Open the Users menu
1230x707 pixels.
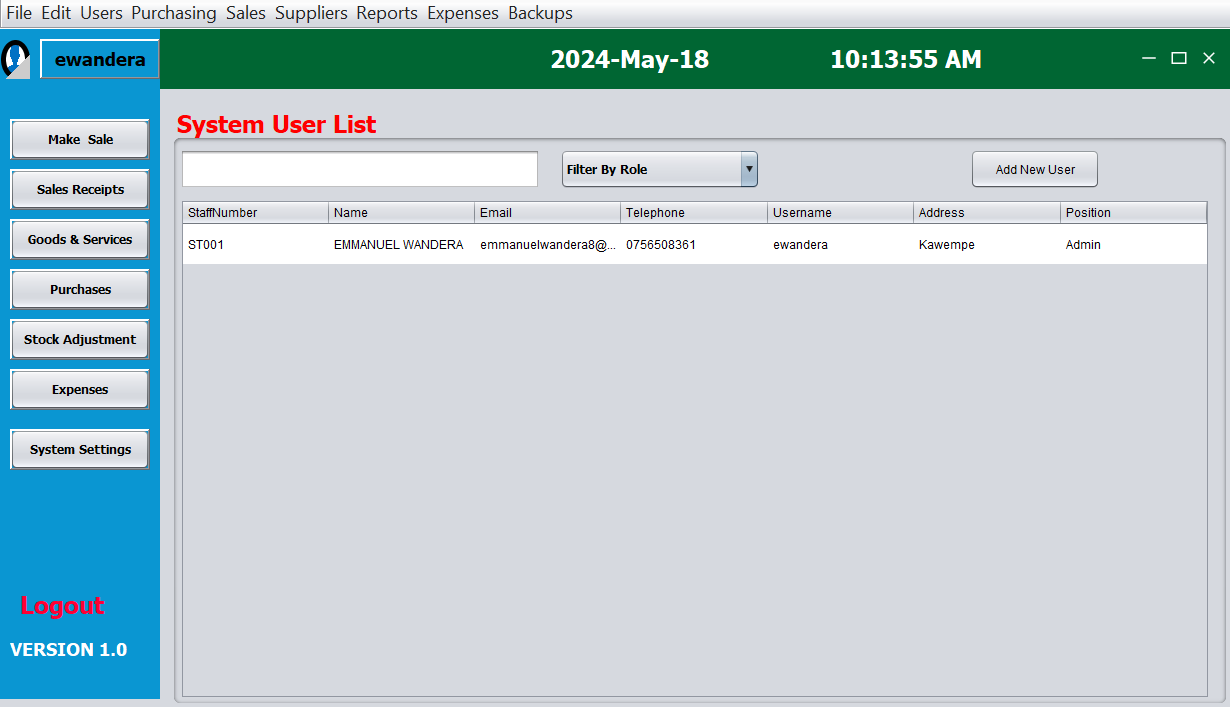tap(101, 13)
